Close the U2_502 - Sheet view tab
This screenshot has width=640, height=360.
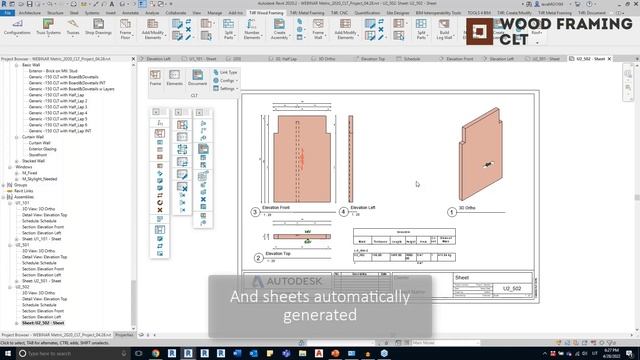click(609, 59)
